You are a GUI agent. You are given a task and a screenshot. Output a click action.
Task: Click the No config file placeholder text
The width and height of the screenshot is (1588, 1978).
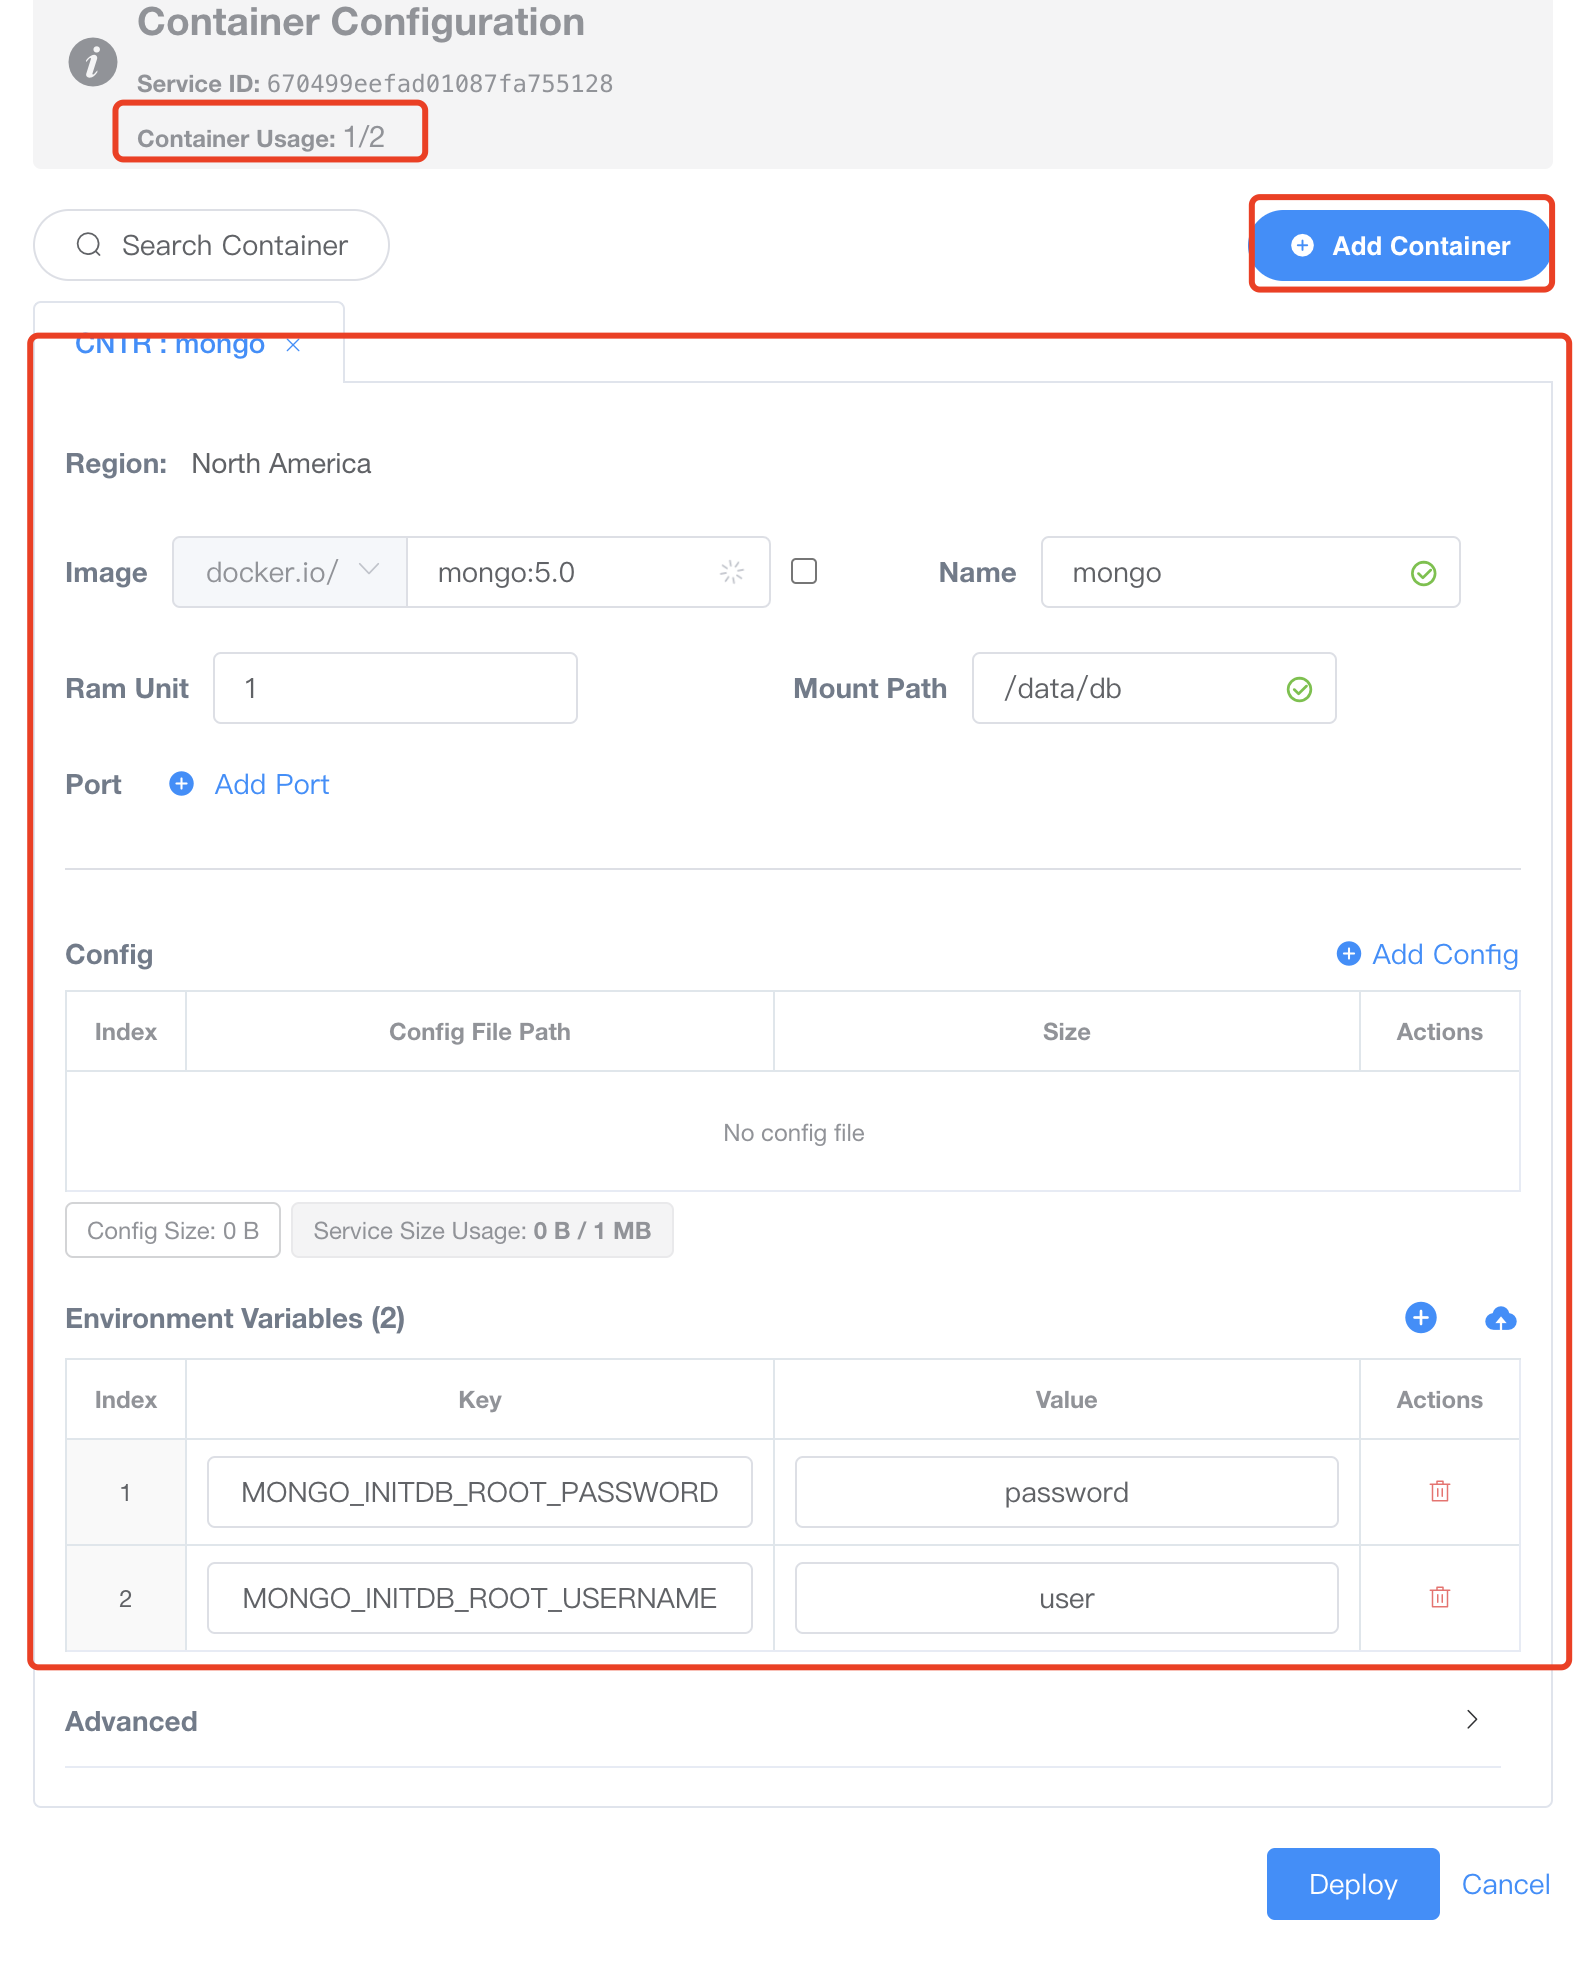click(794, 1132)
